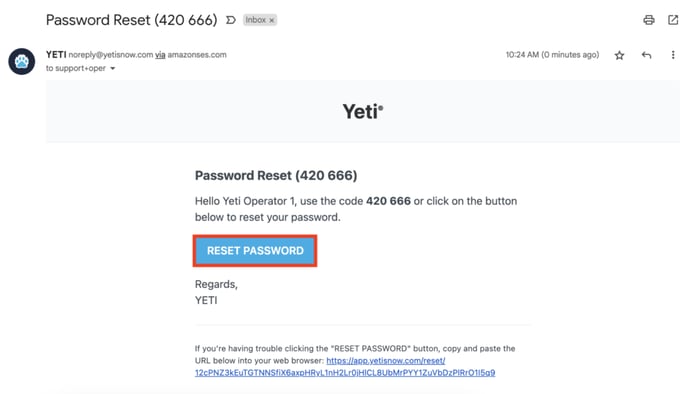Click the reply arrow icon
688x394 pixels.
pos(646,55)
